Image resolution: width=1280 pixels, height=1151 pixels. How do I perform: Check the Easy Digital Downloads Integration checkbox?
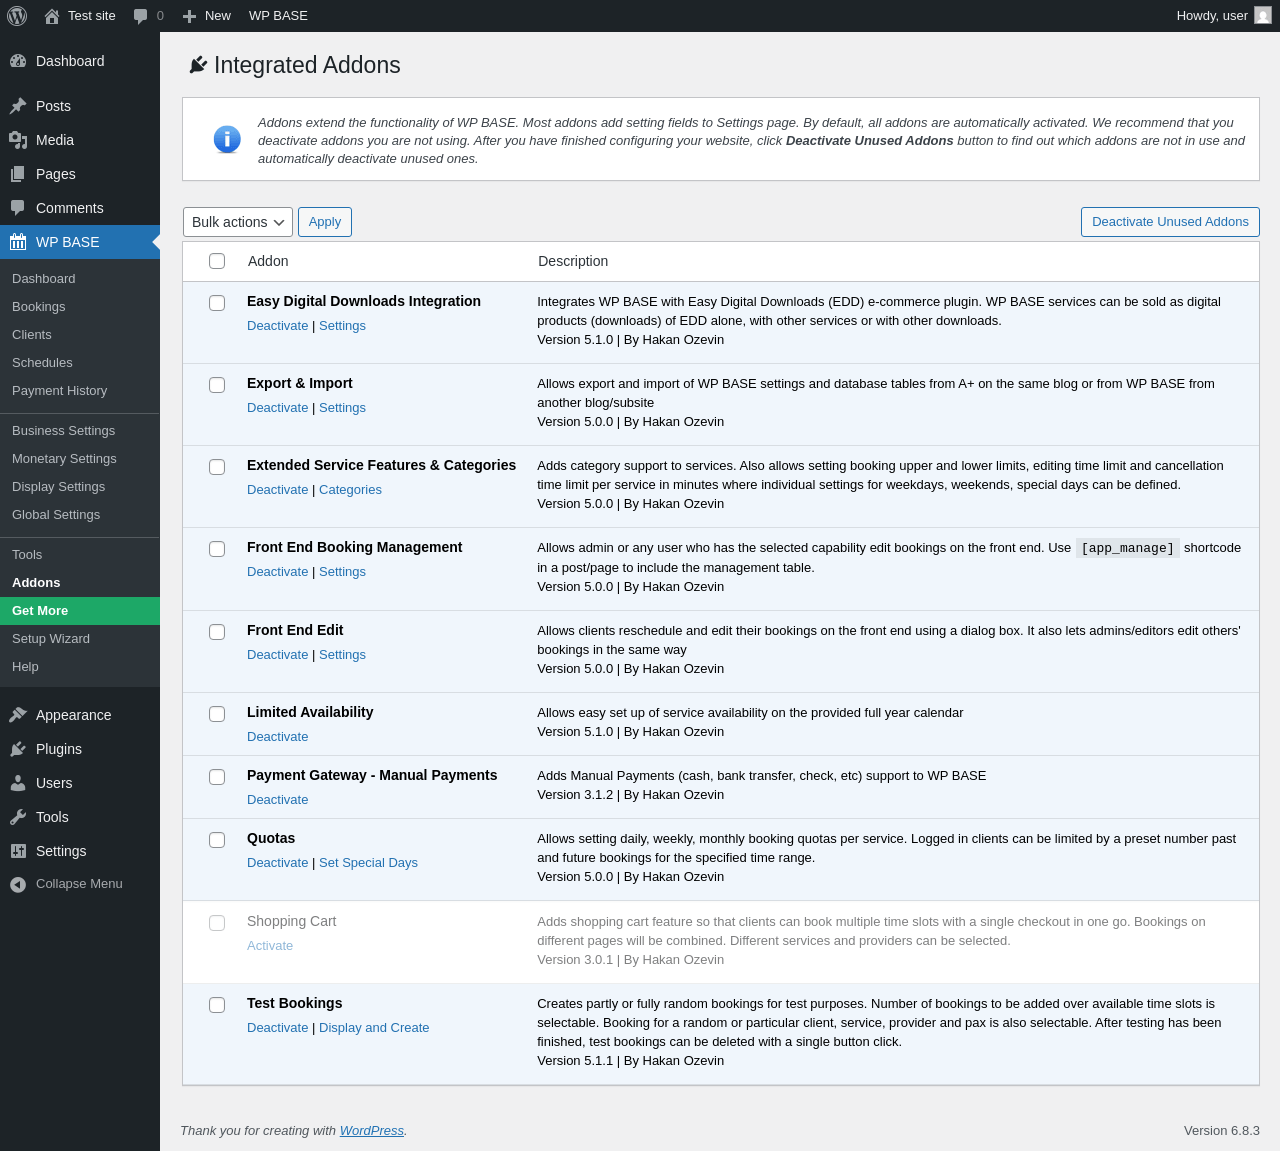pyautogui.click(x=217, y=303)
